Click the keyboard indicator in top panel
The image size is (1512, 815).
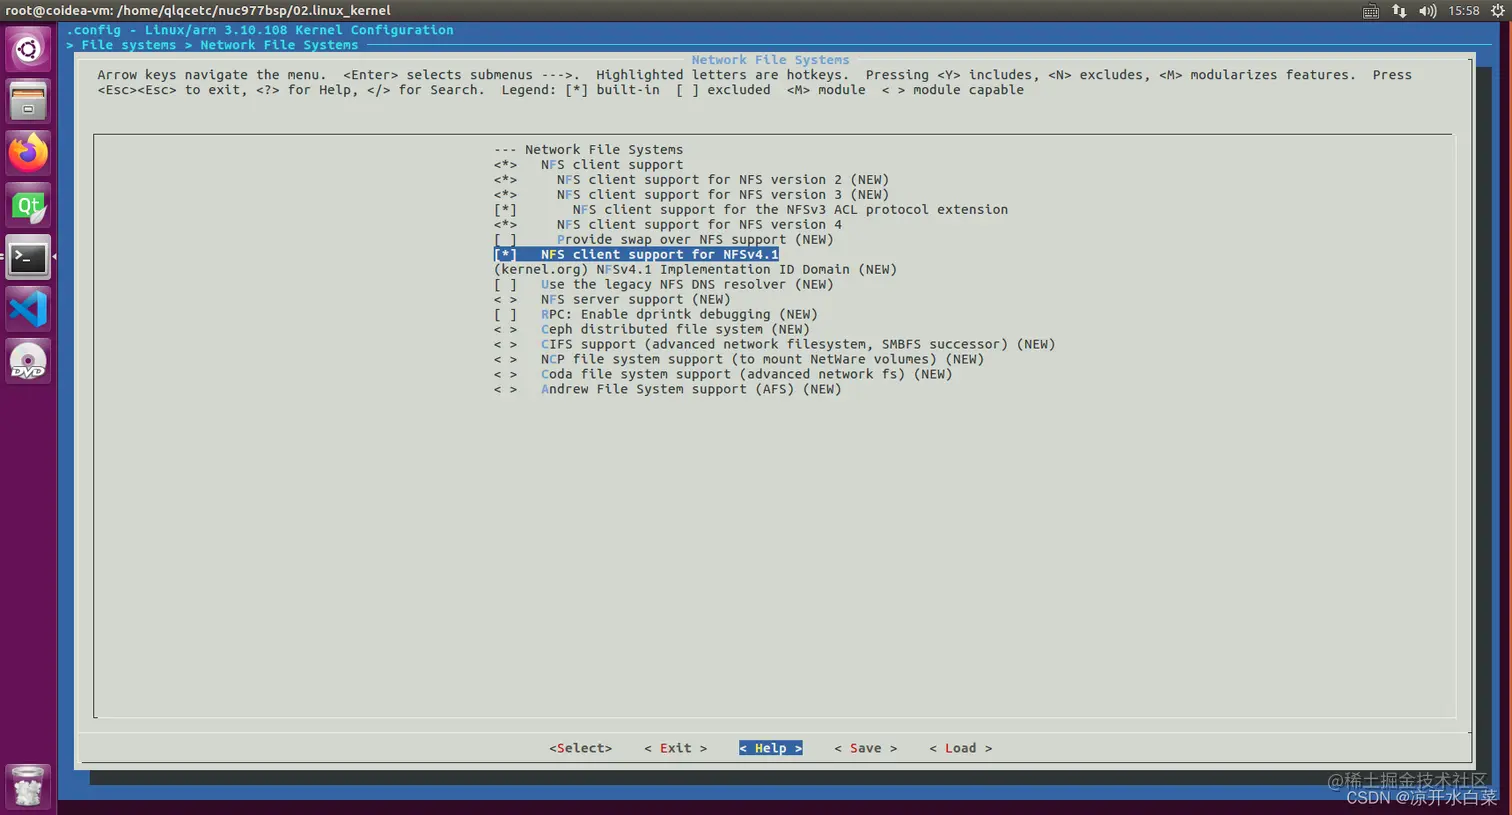pos(1371,11)
